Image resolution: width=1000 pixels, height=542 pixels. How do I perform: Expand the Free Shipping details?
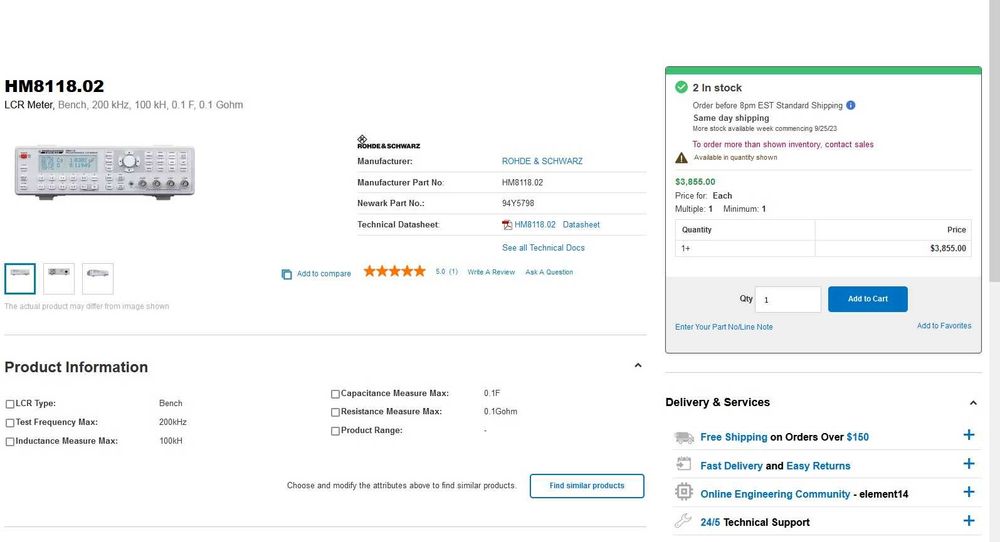[x=968, y=436]
